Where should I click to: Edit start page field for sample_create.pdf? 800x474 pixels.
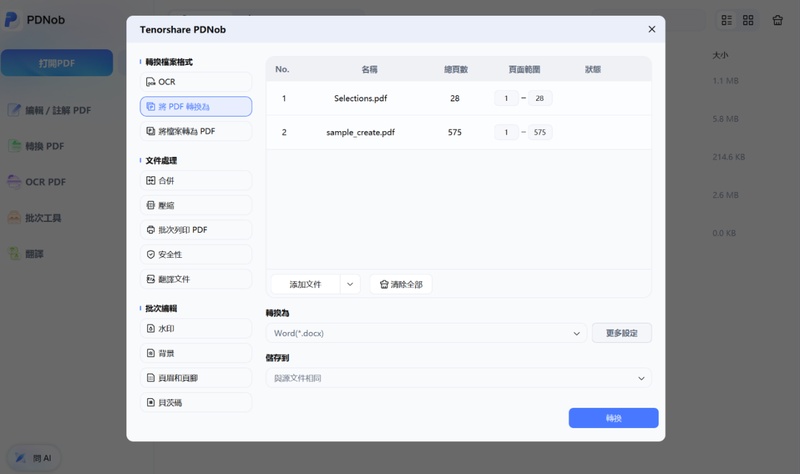click(x=506, y=132)
